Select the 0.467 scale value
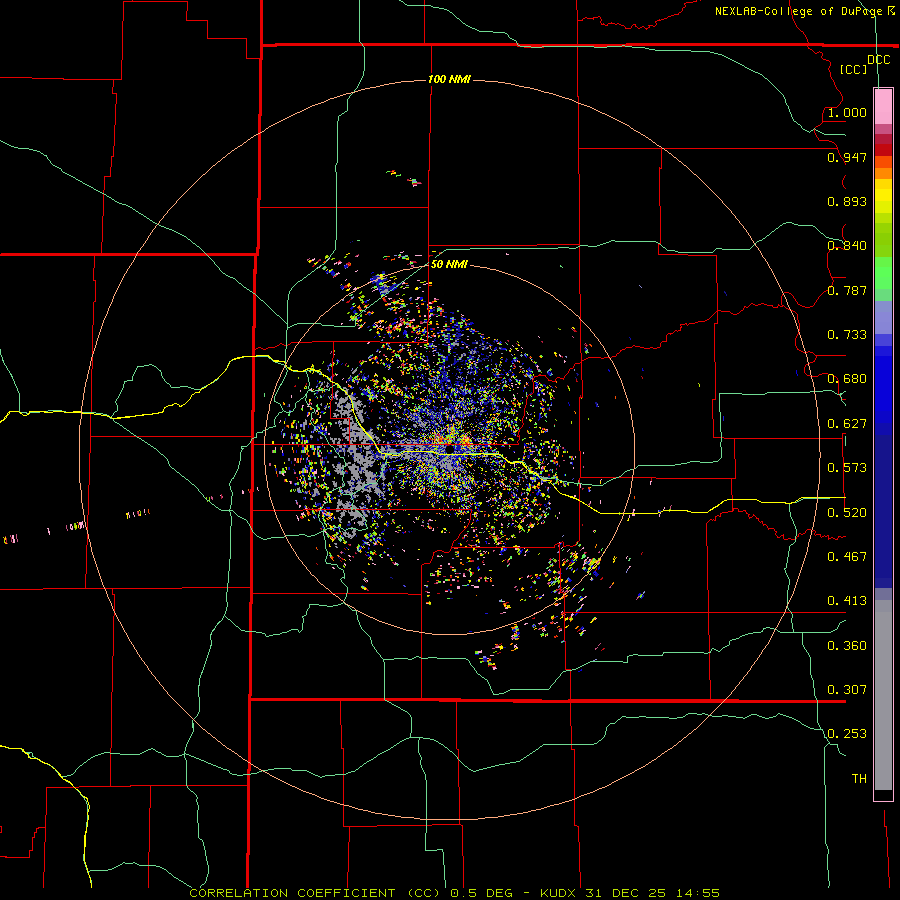 847,557
